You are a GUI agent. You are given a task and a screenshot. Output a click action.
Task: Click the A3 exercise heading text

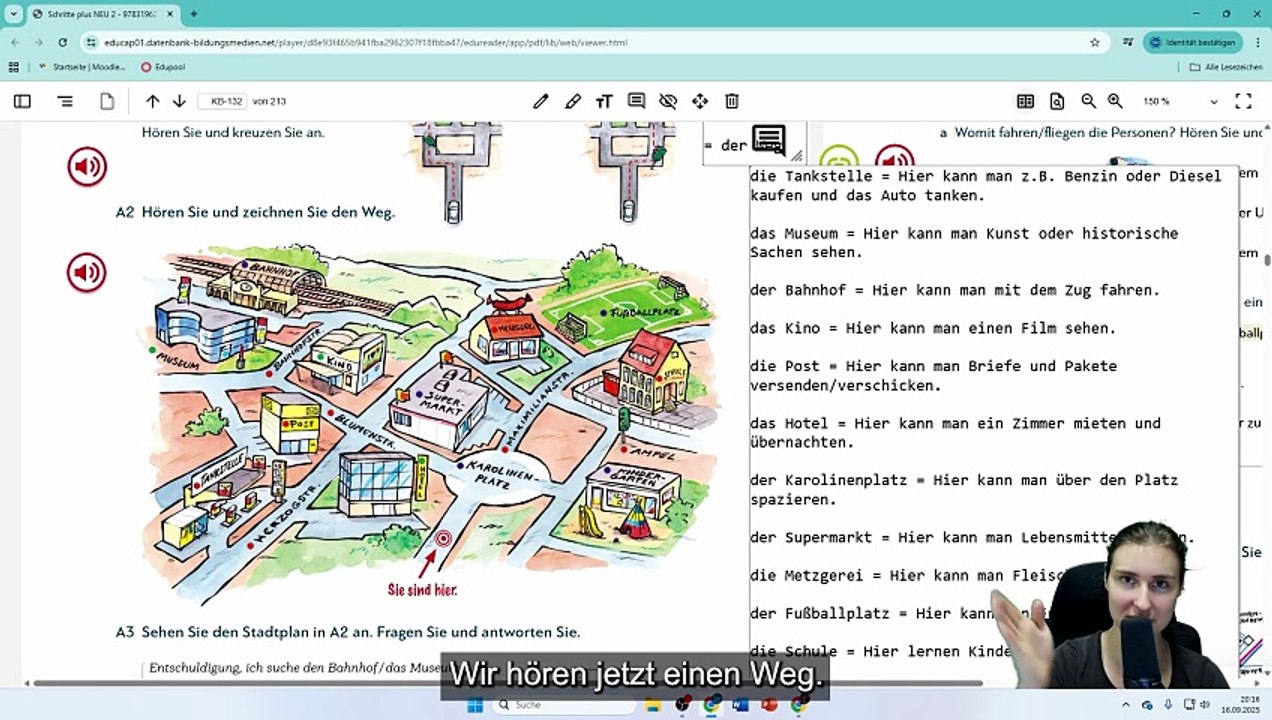point(348,632)
